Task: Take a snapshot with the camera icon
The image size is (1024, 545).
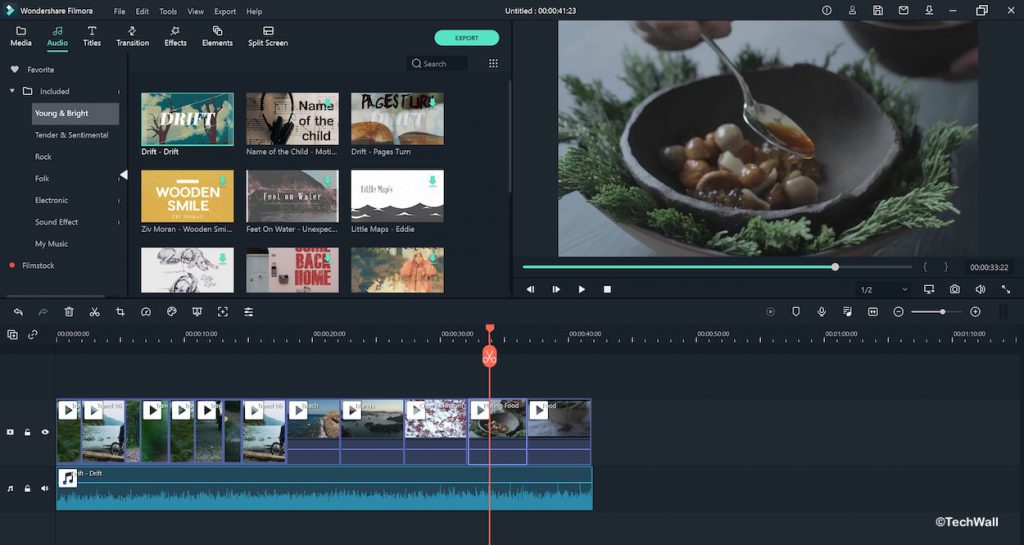Action: point(955,289)
